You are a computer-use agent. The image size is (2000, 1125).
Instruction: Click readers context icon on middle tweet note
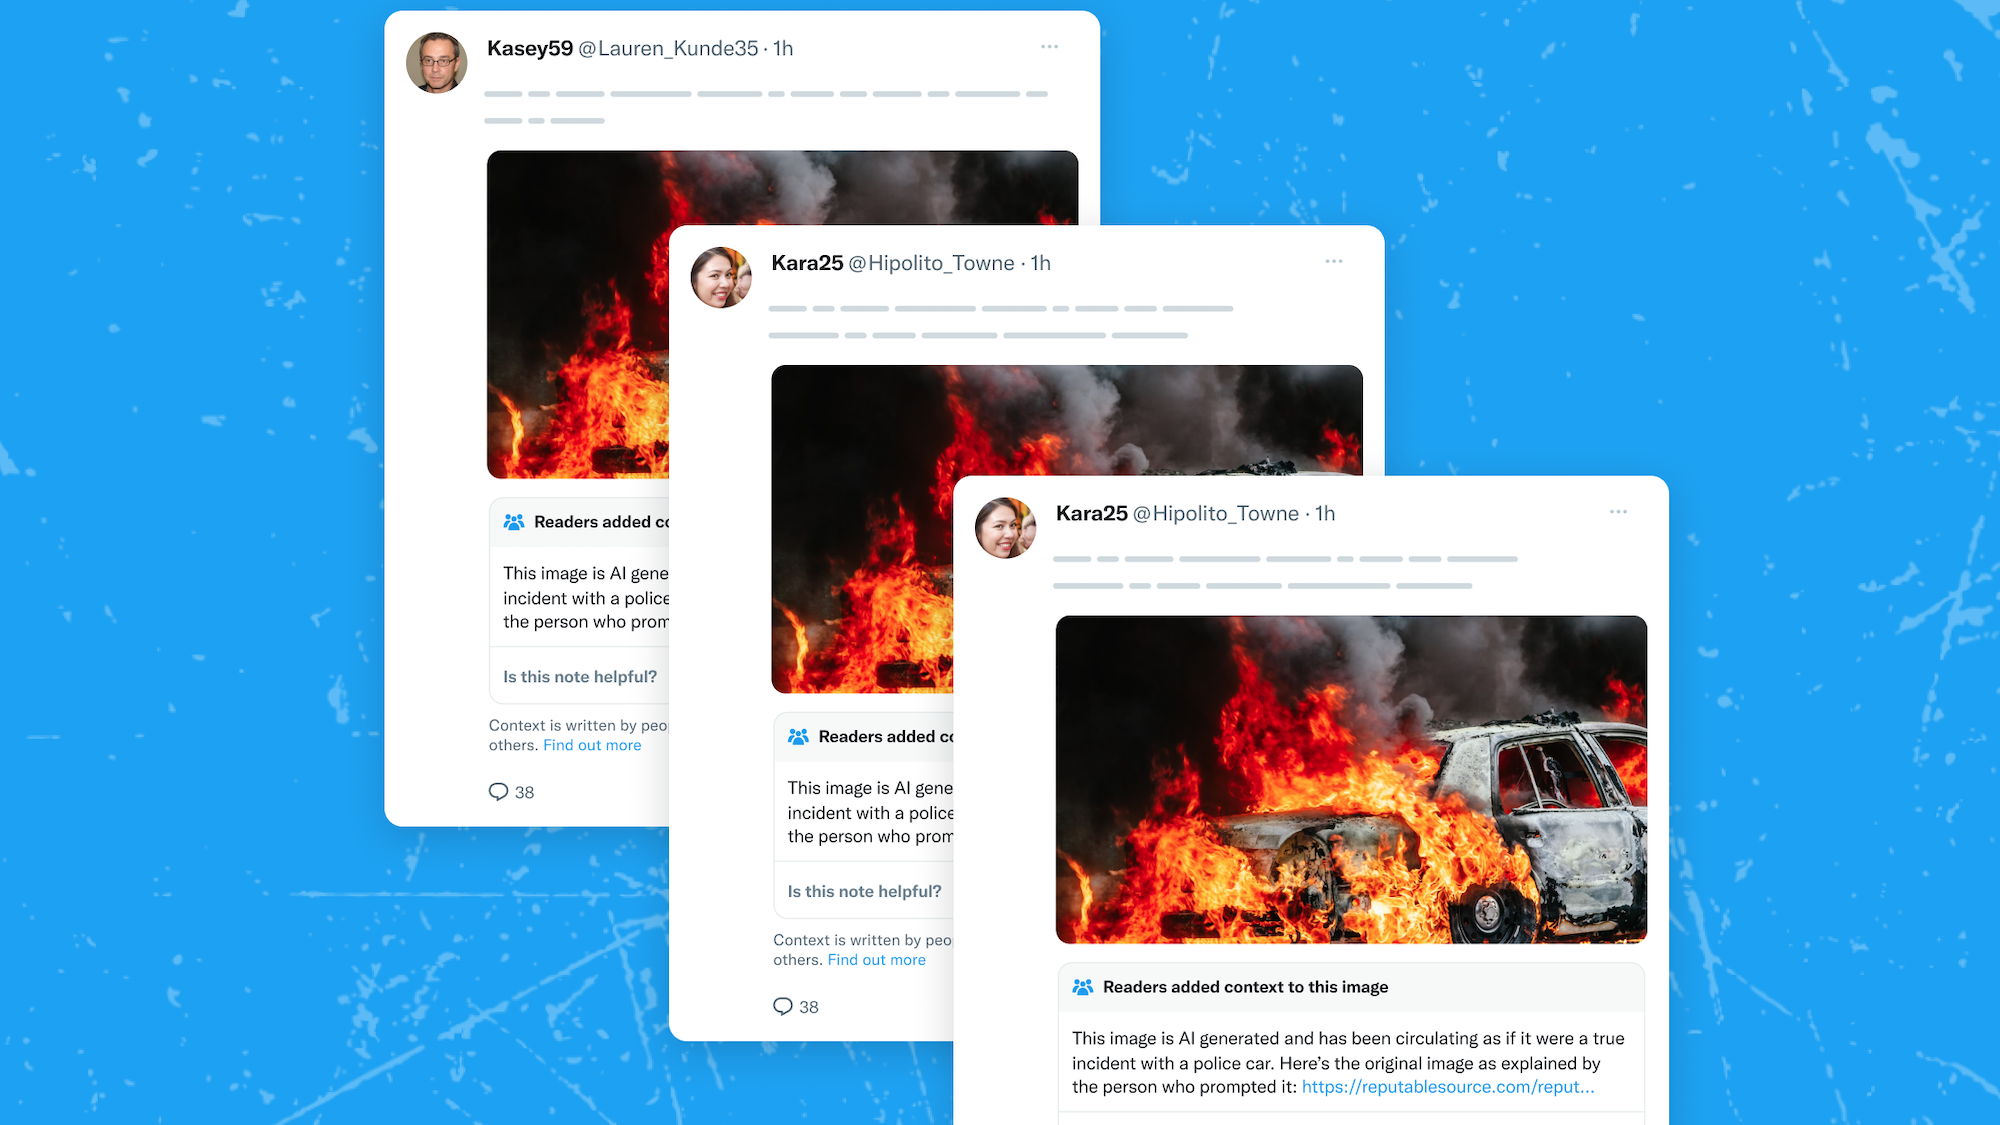[798, 737]
